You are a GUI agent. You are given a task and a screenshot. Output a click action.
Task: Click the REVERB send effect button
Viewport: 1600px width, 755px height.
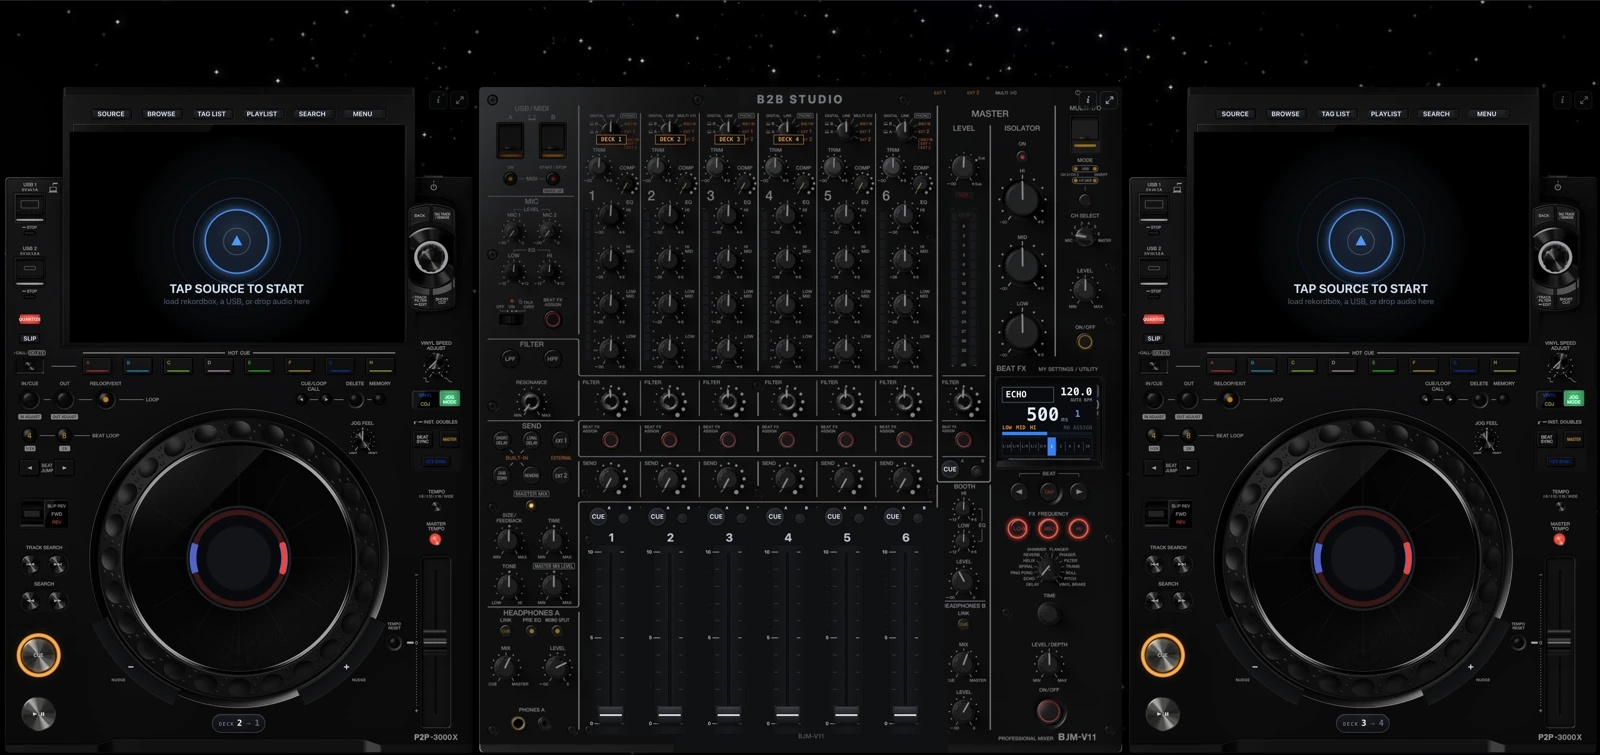(531, 476)
